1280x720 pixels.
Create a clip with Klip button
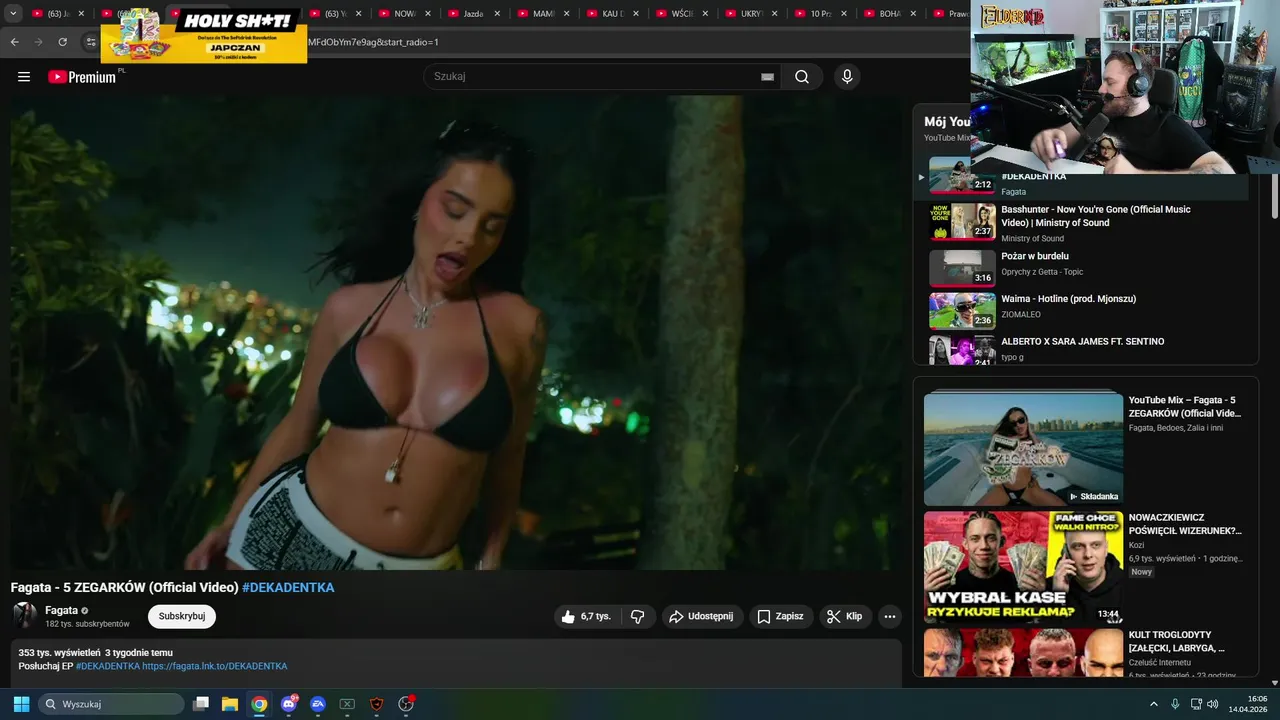(x=844, y=616)
